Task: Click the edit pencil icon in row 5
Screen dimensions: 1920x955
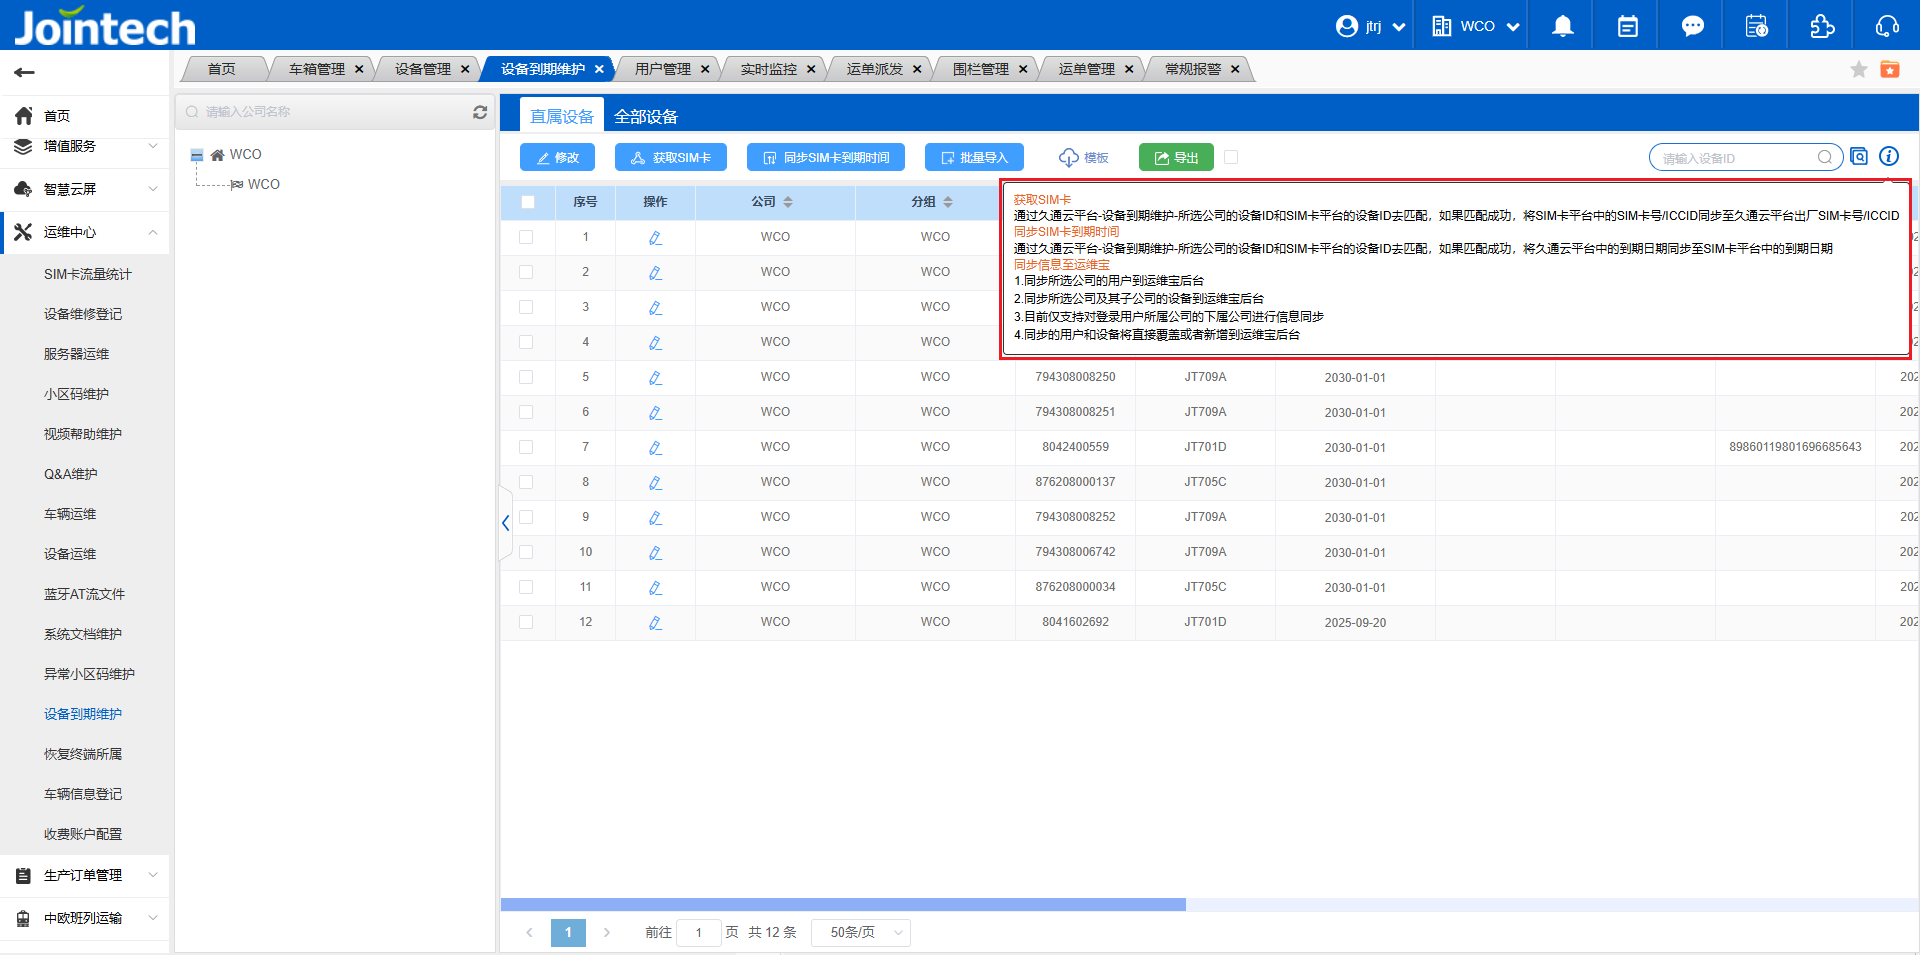Action: [655, 378]
